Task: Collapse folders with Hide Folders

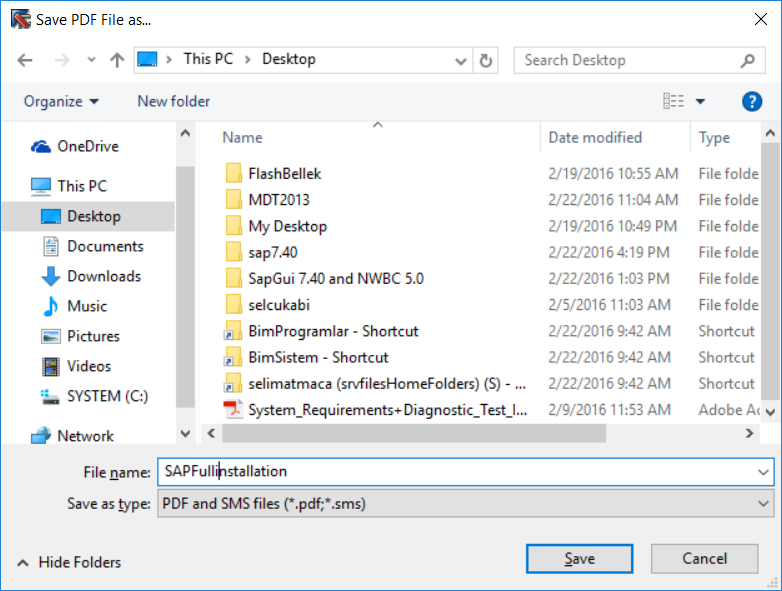Action: click(69, 562)
